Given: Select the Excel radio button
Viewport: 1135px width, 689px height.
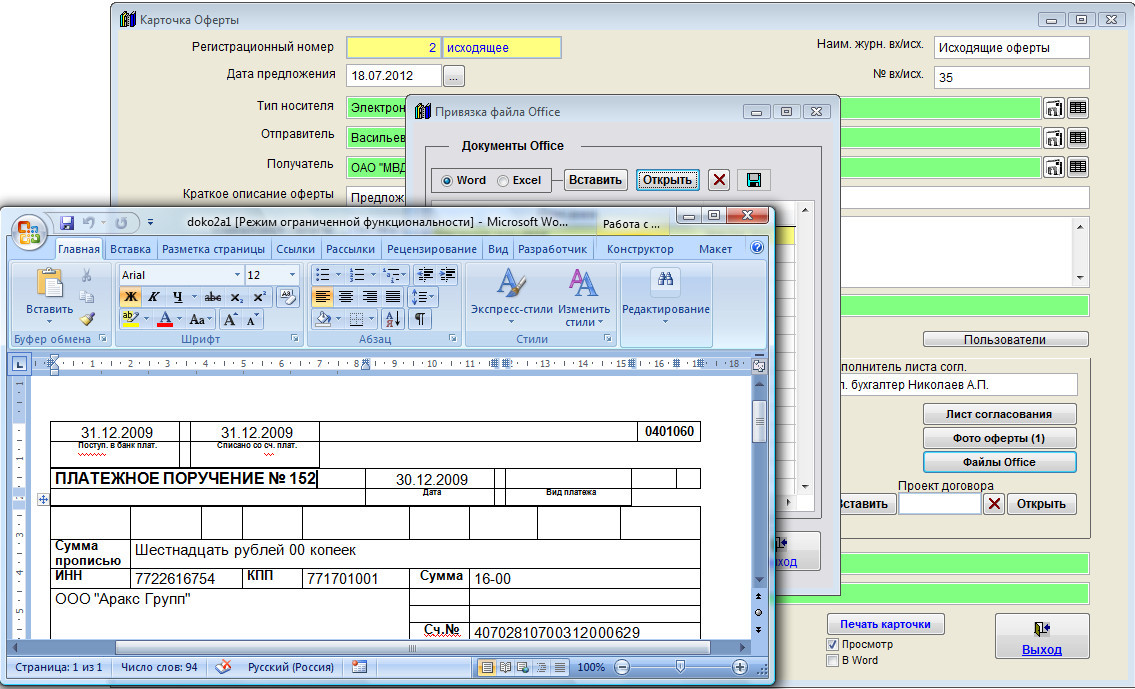Looking at the screenshot, I should click(503, 181).
